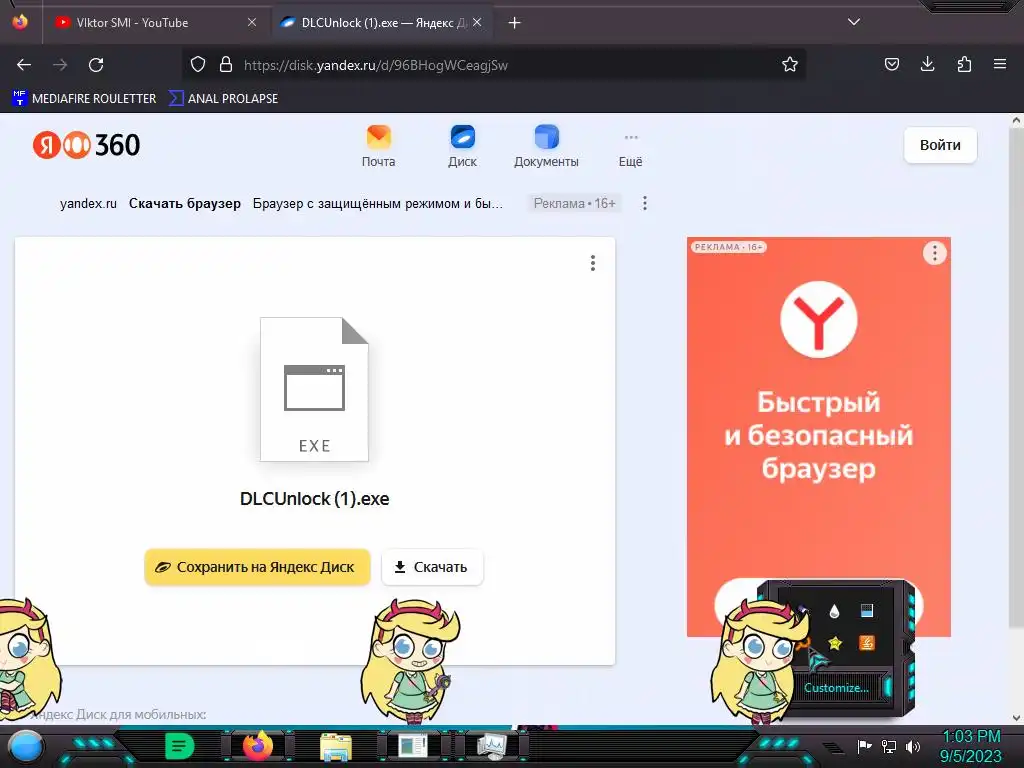This screenshot has height=768, width=1024.
Task: Reload the current Yandex Disk page
Action: pos(96,65)
